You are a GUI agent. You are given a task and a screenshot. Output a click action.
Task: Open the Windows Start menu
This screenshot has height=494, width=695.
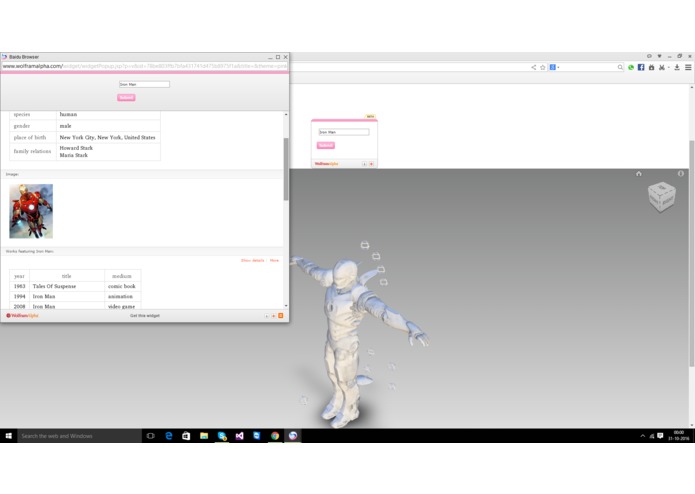[8, 436]
